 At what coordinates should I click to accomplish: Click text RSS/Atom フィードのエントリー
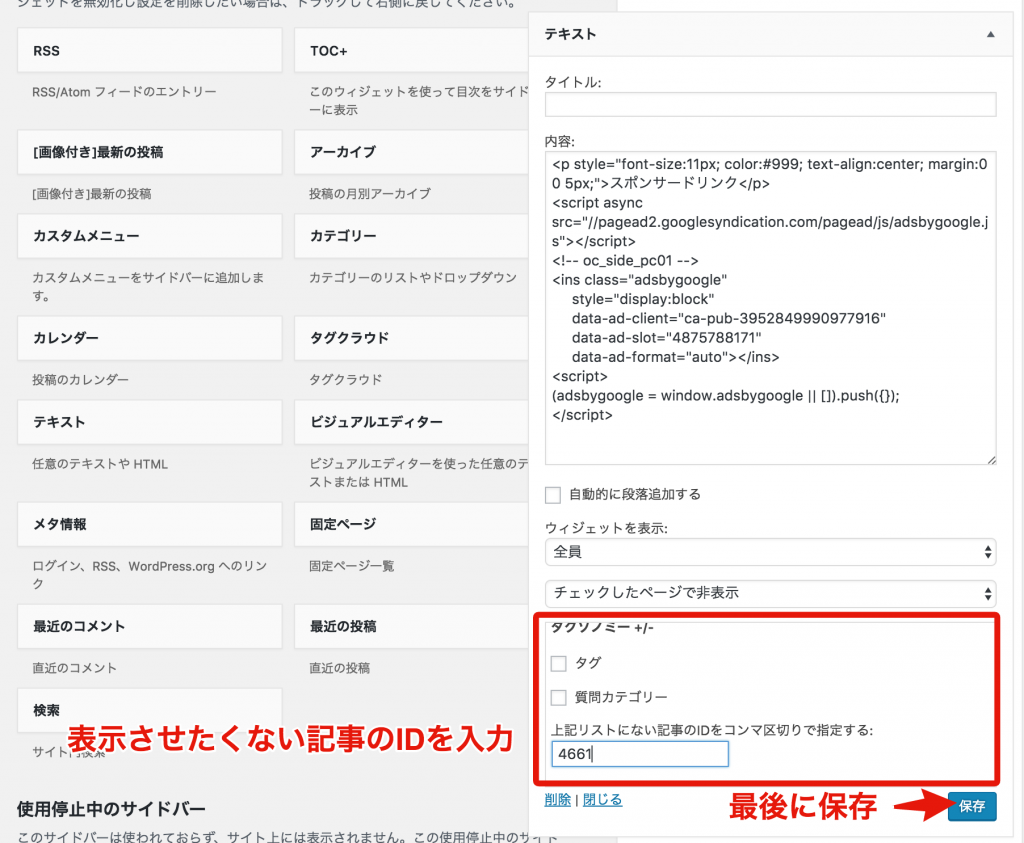pyautogui.click(x=124, y=92)
